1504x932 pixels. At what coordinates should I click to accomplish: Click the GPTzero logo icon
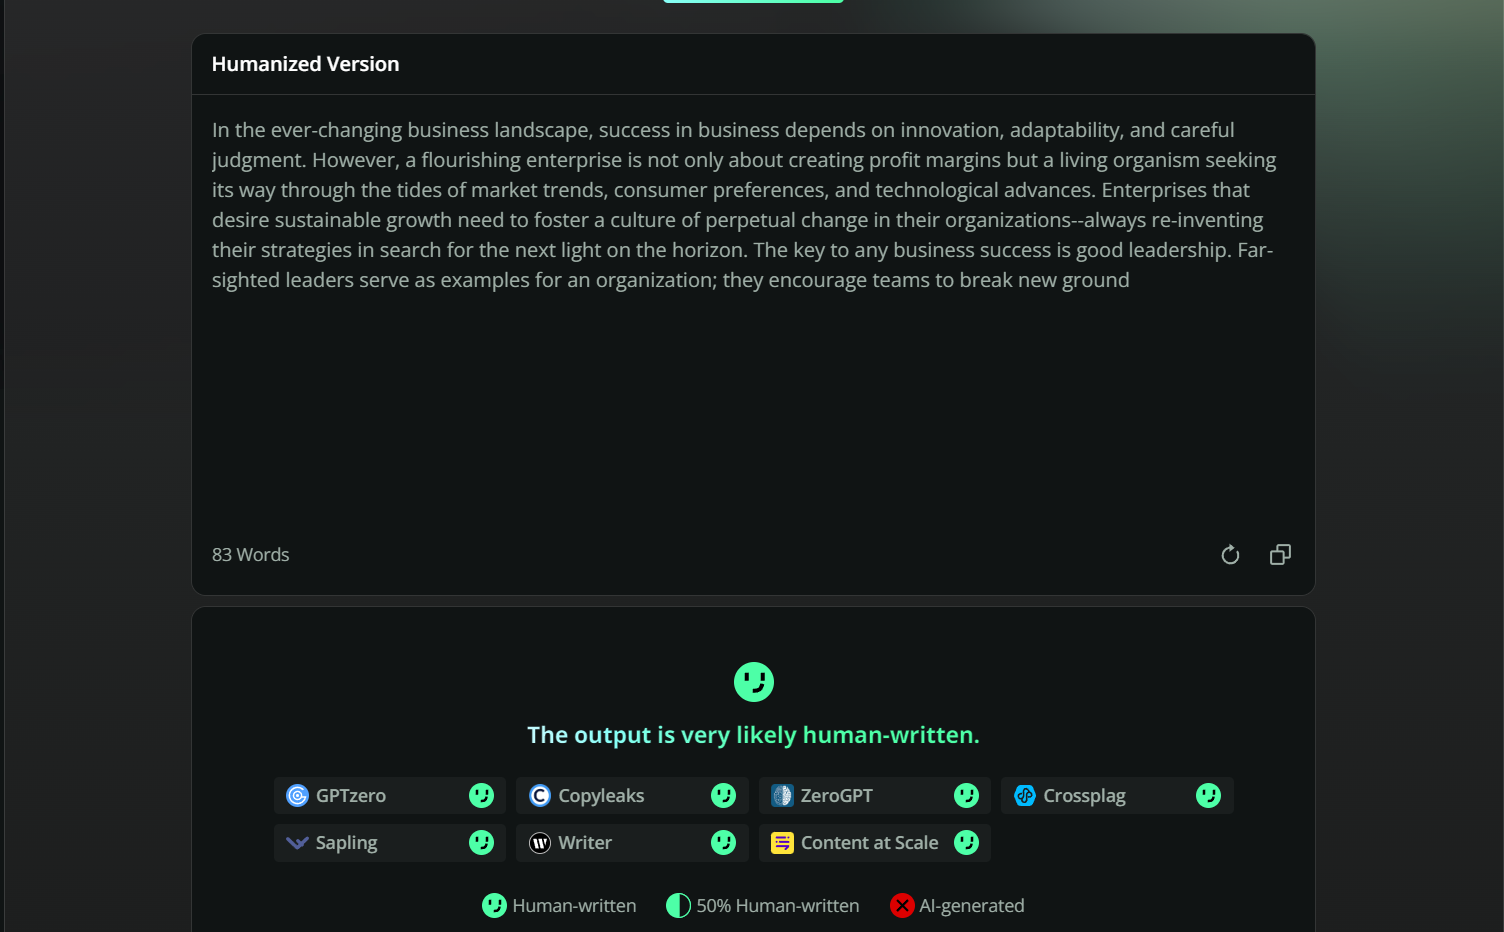point(297,796)
